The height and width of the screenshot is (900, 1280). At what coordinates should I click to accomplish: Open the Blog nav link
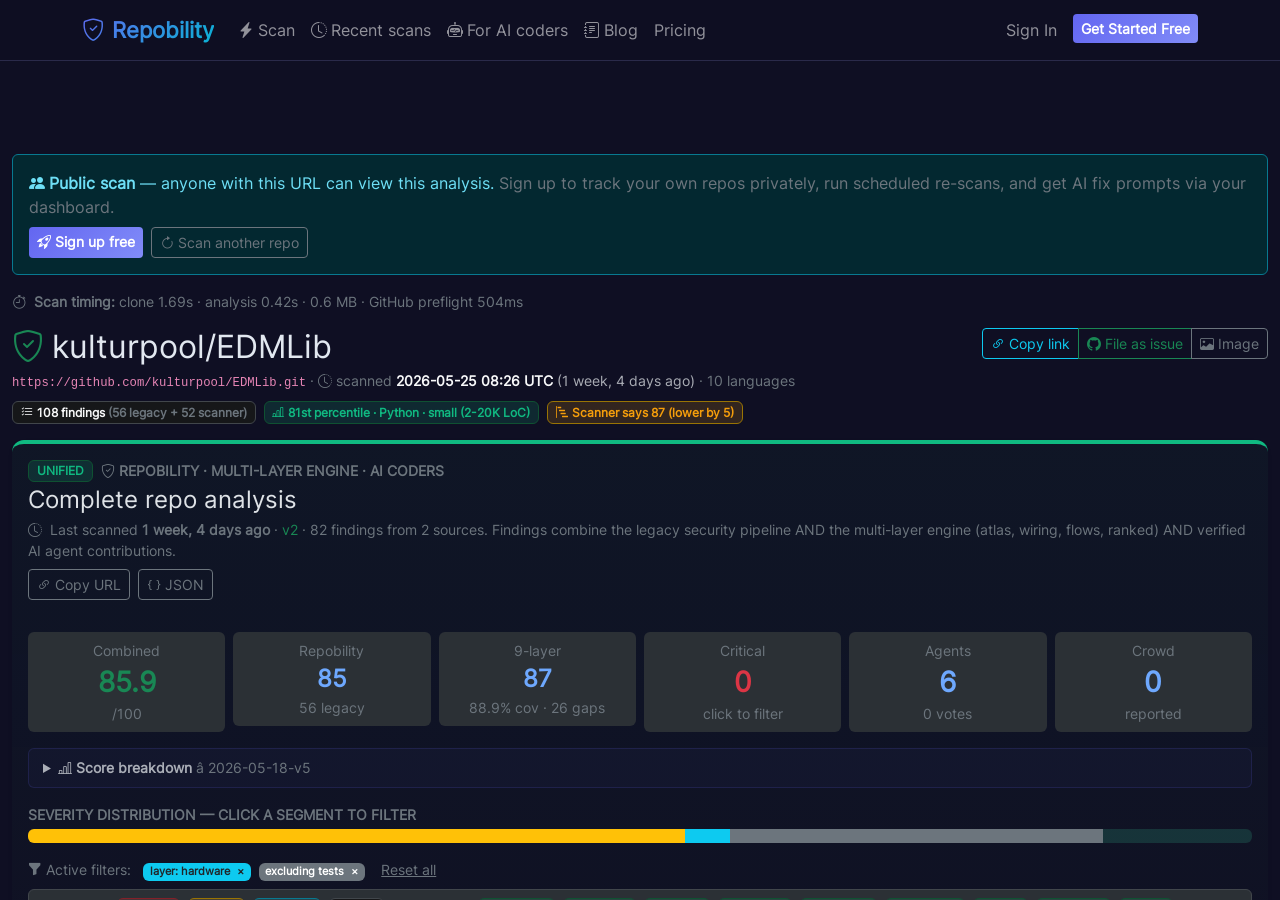[611, 30]
